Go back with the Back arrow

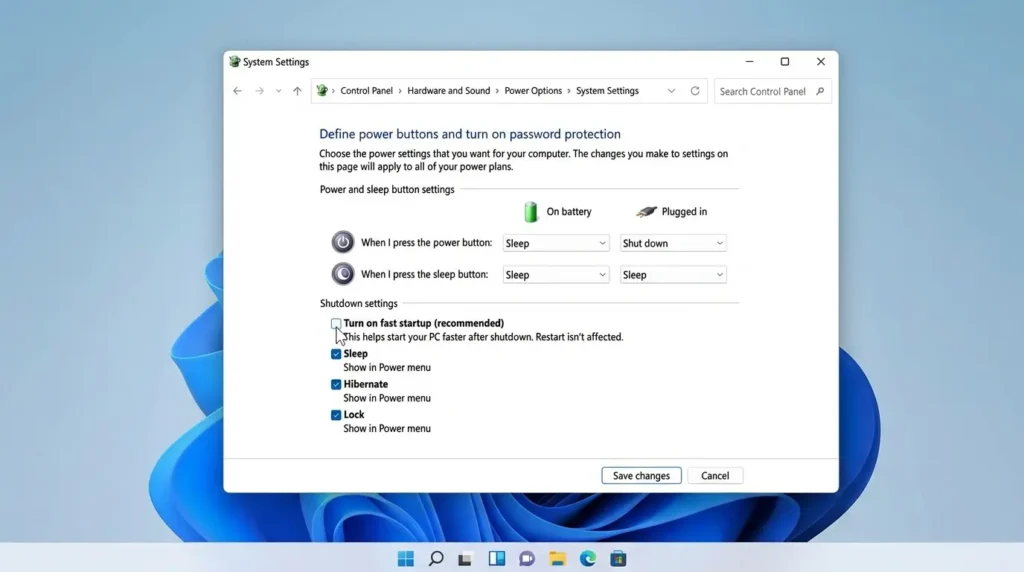(x=237, y=91)
